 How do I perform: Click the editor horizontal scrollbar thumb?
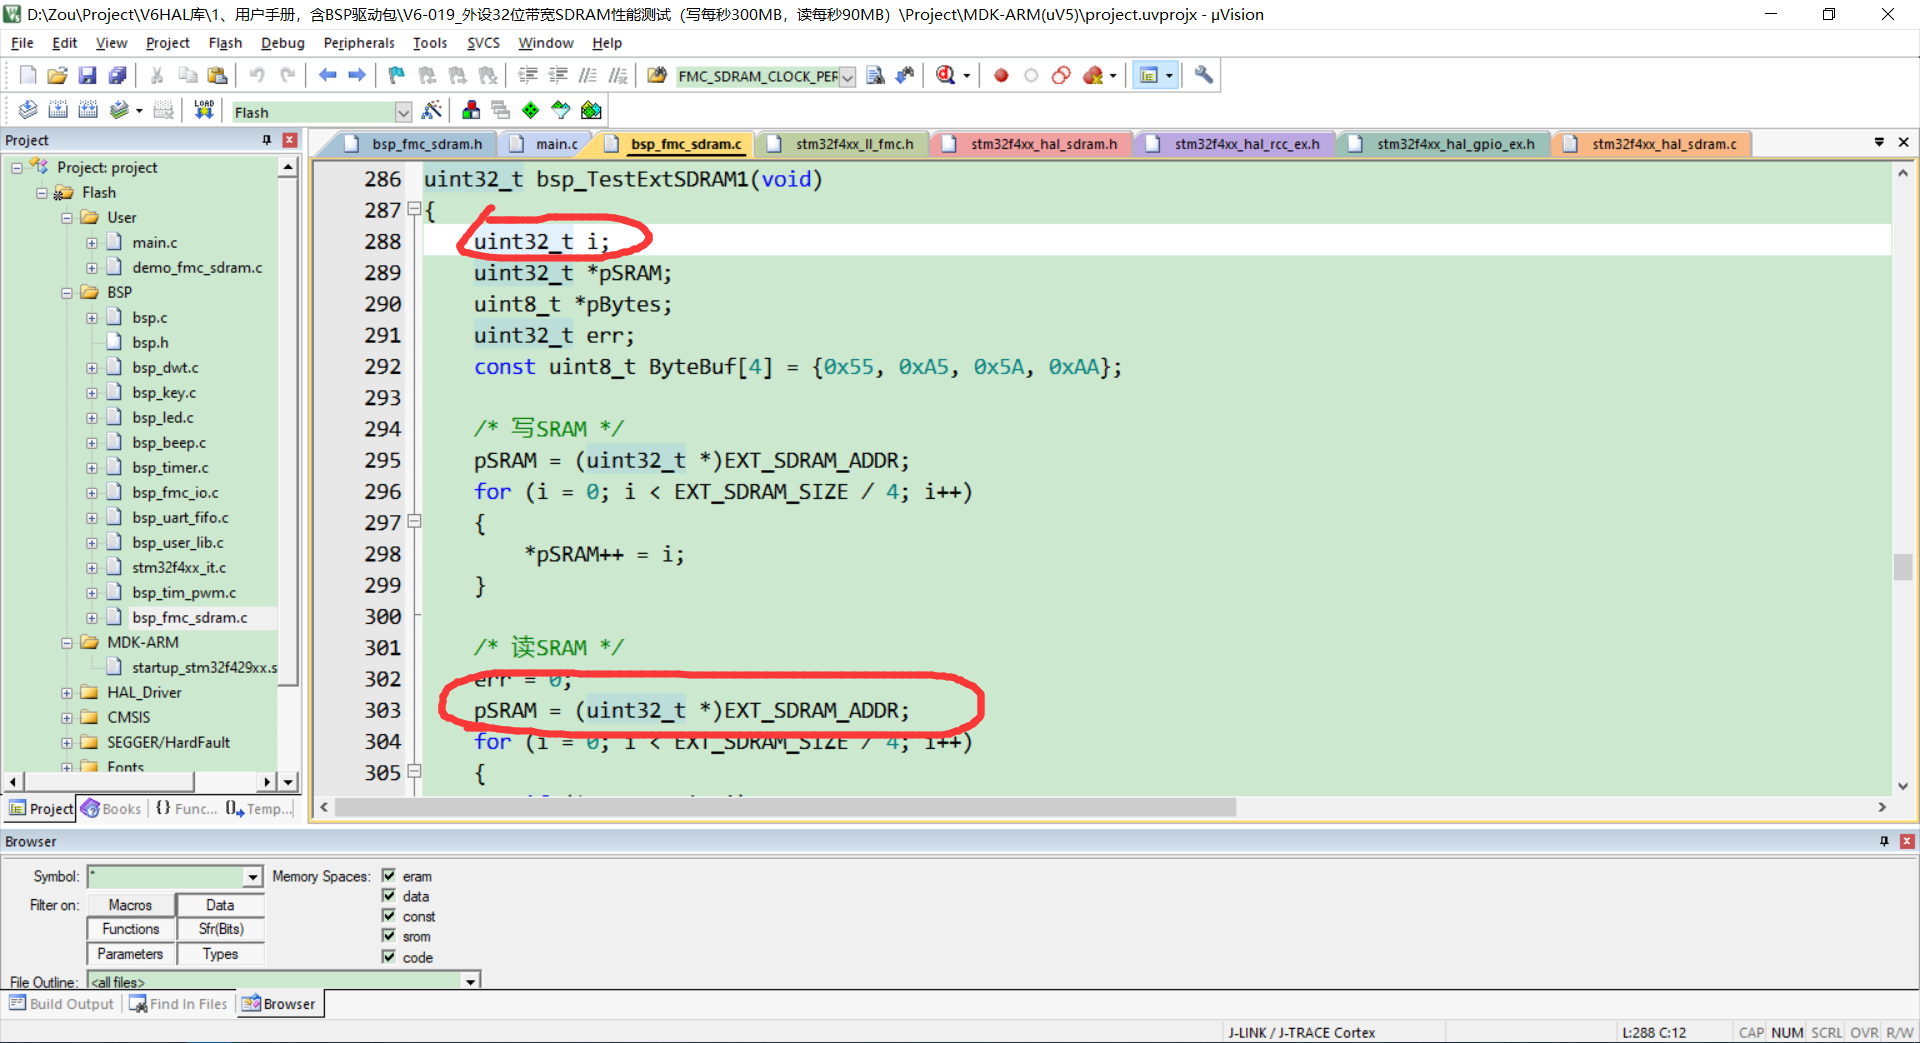tap(785, 807)
